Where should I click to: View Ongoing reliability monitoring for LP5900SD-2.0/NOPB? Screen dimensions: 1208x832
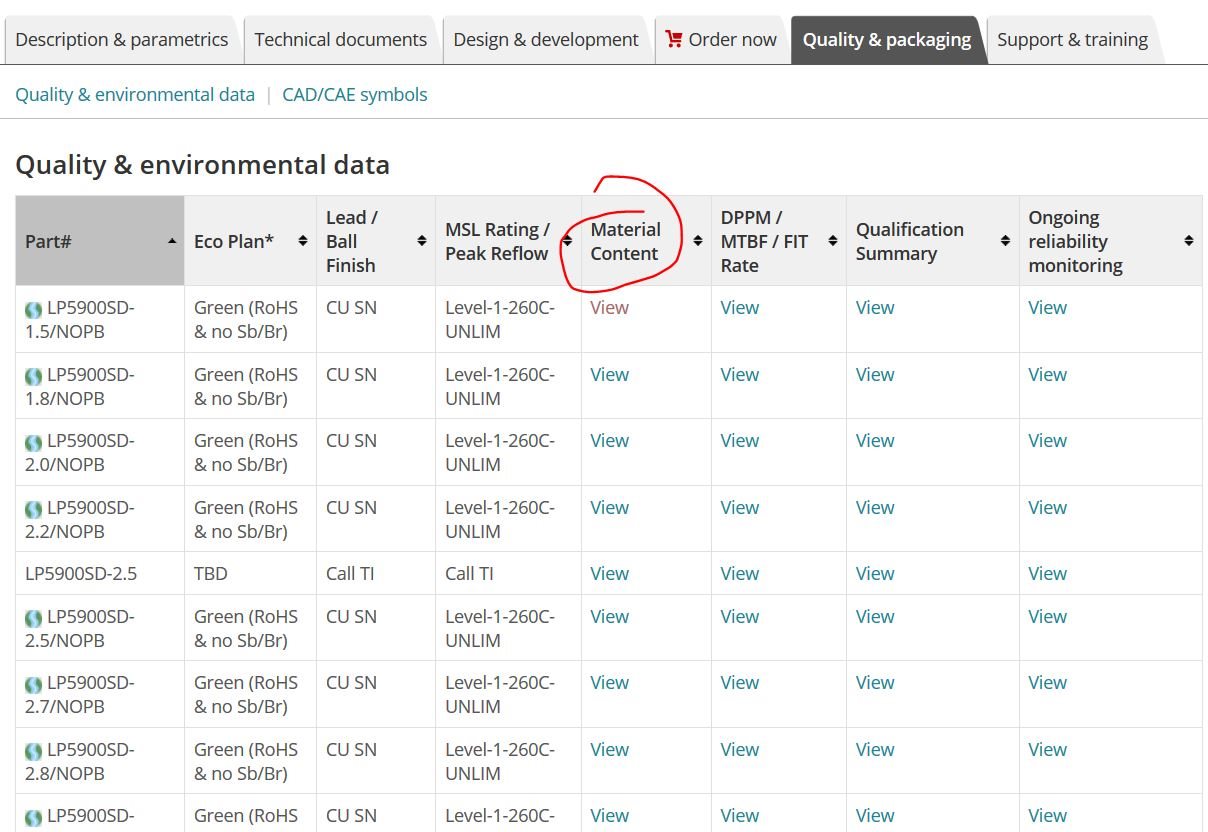pos(1048,441)
